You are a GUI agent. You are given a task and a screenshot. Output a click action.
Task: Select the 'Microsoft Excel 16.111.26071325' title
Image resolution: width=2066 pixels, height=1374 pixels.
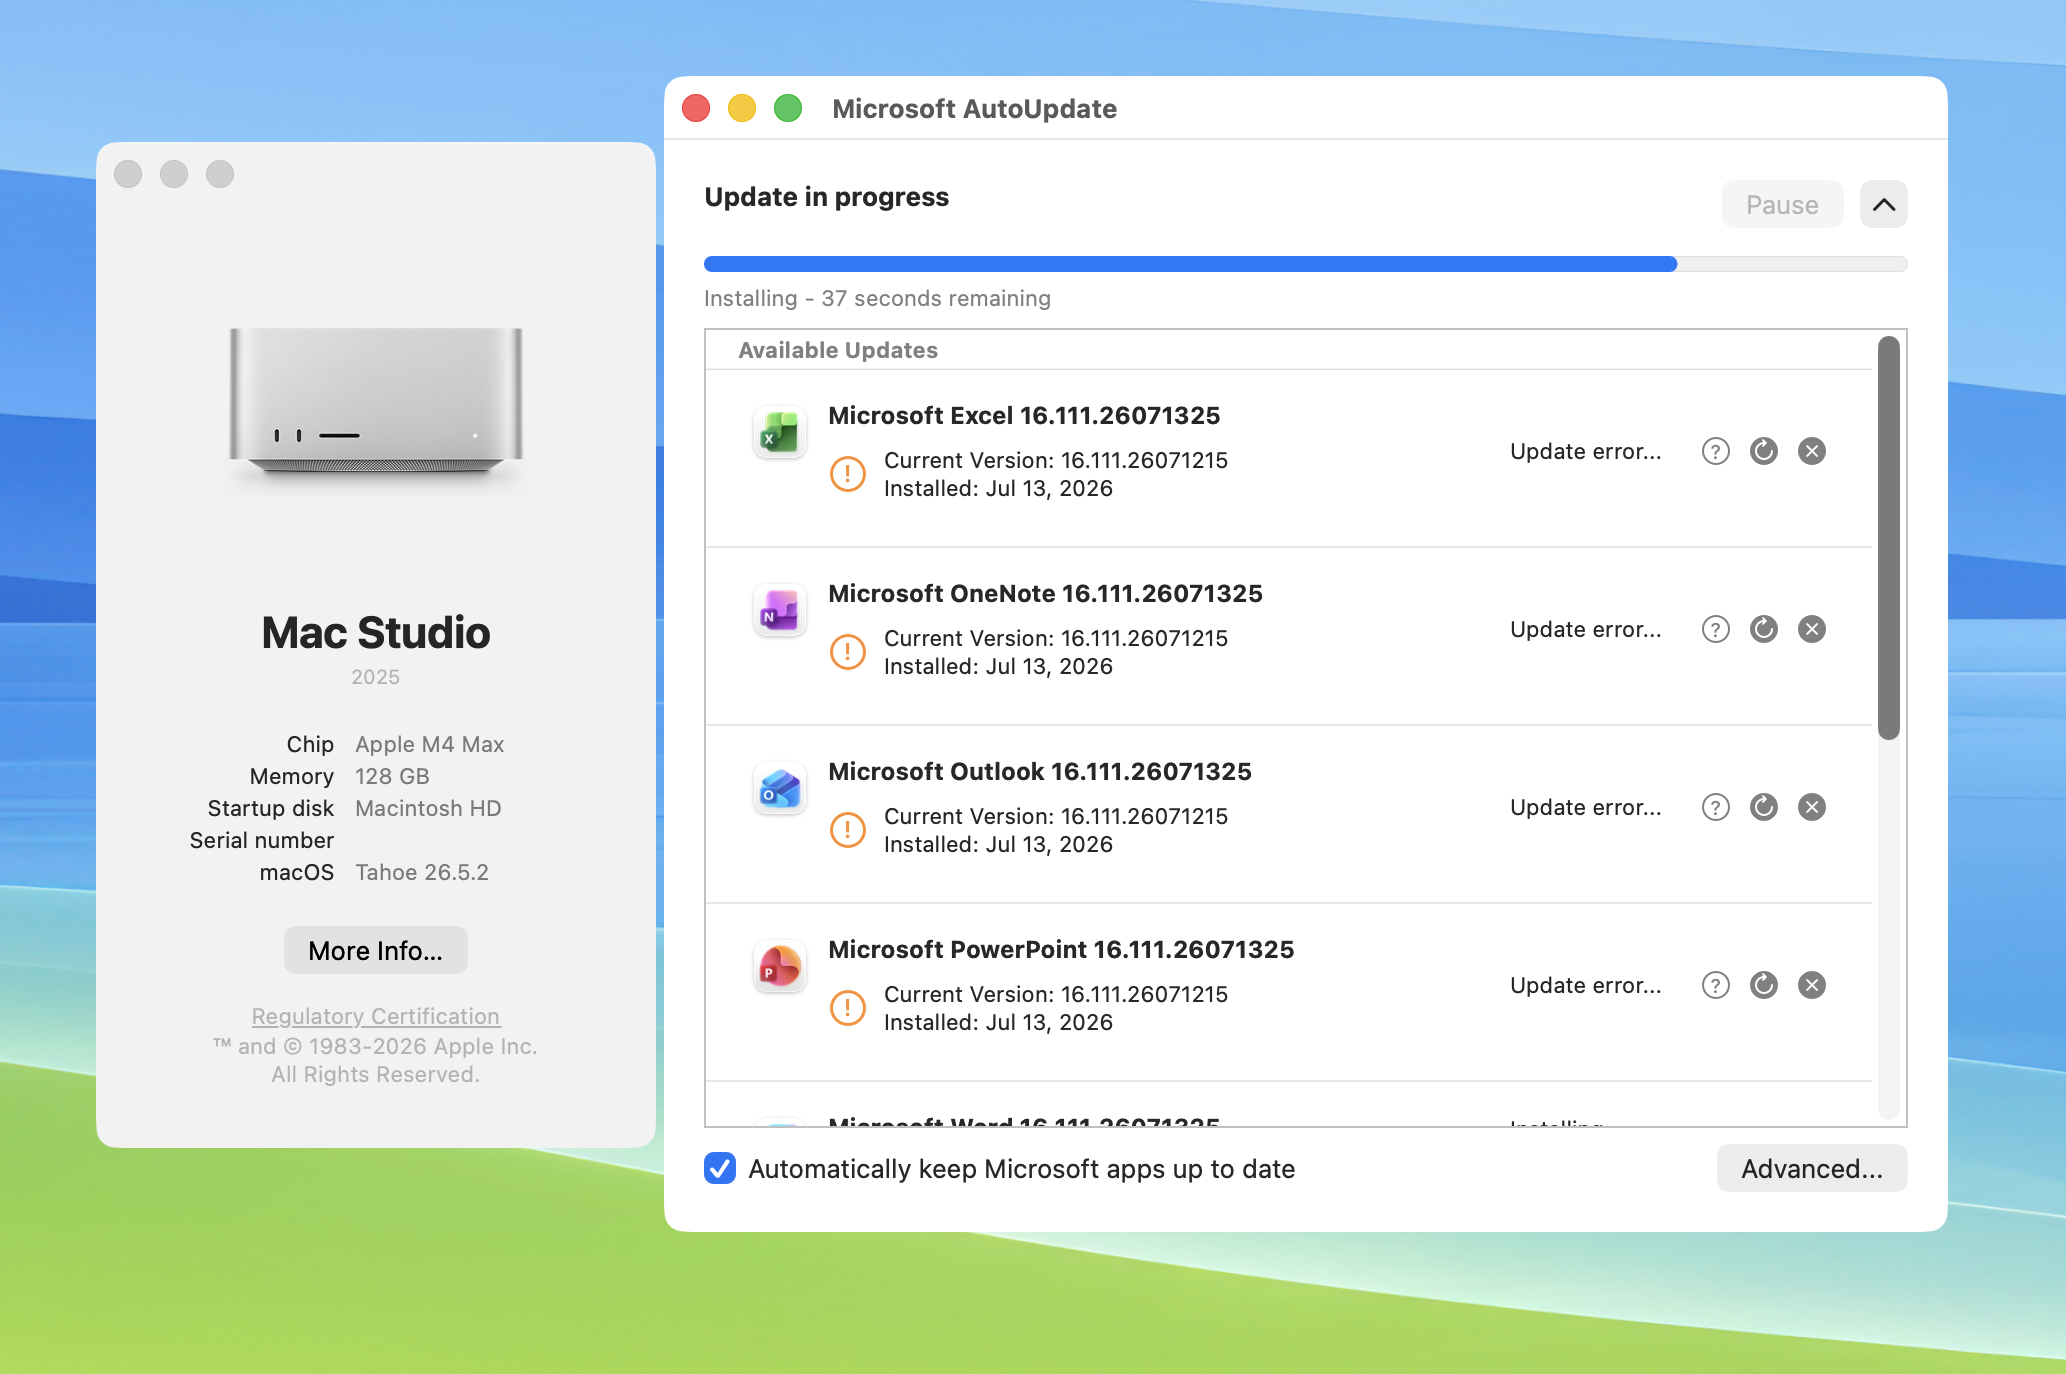(x=1024, y=415)
